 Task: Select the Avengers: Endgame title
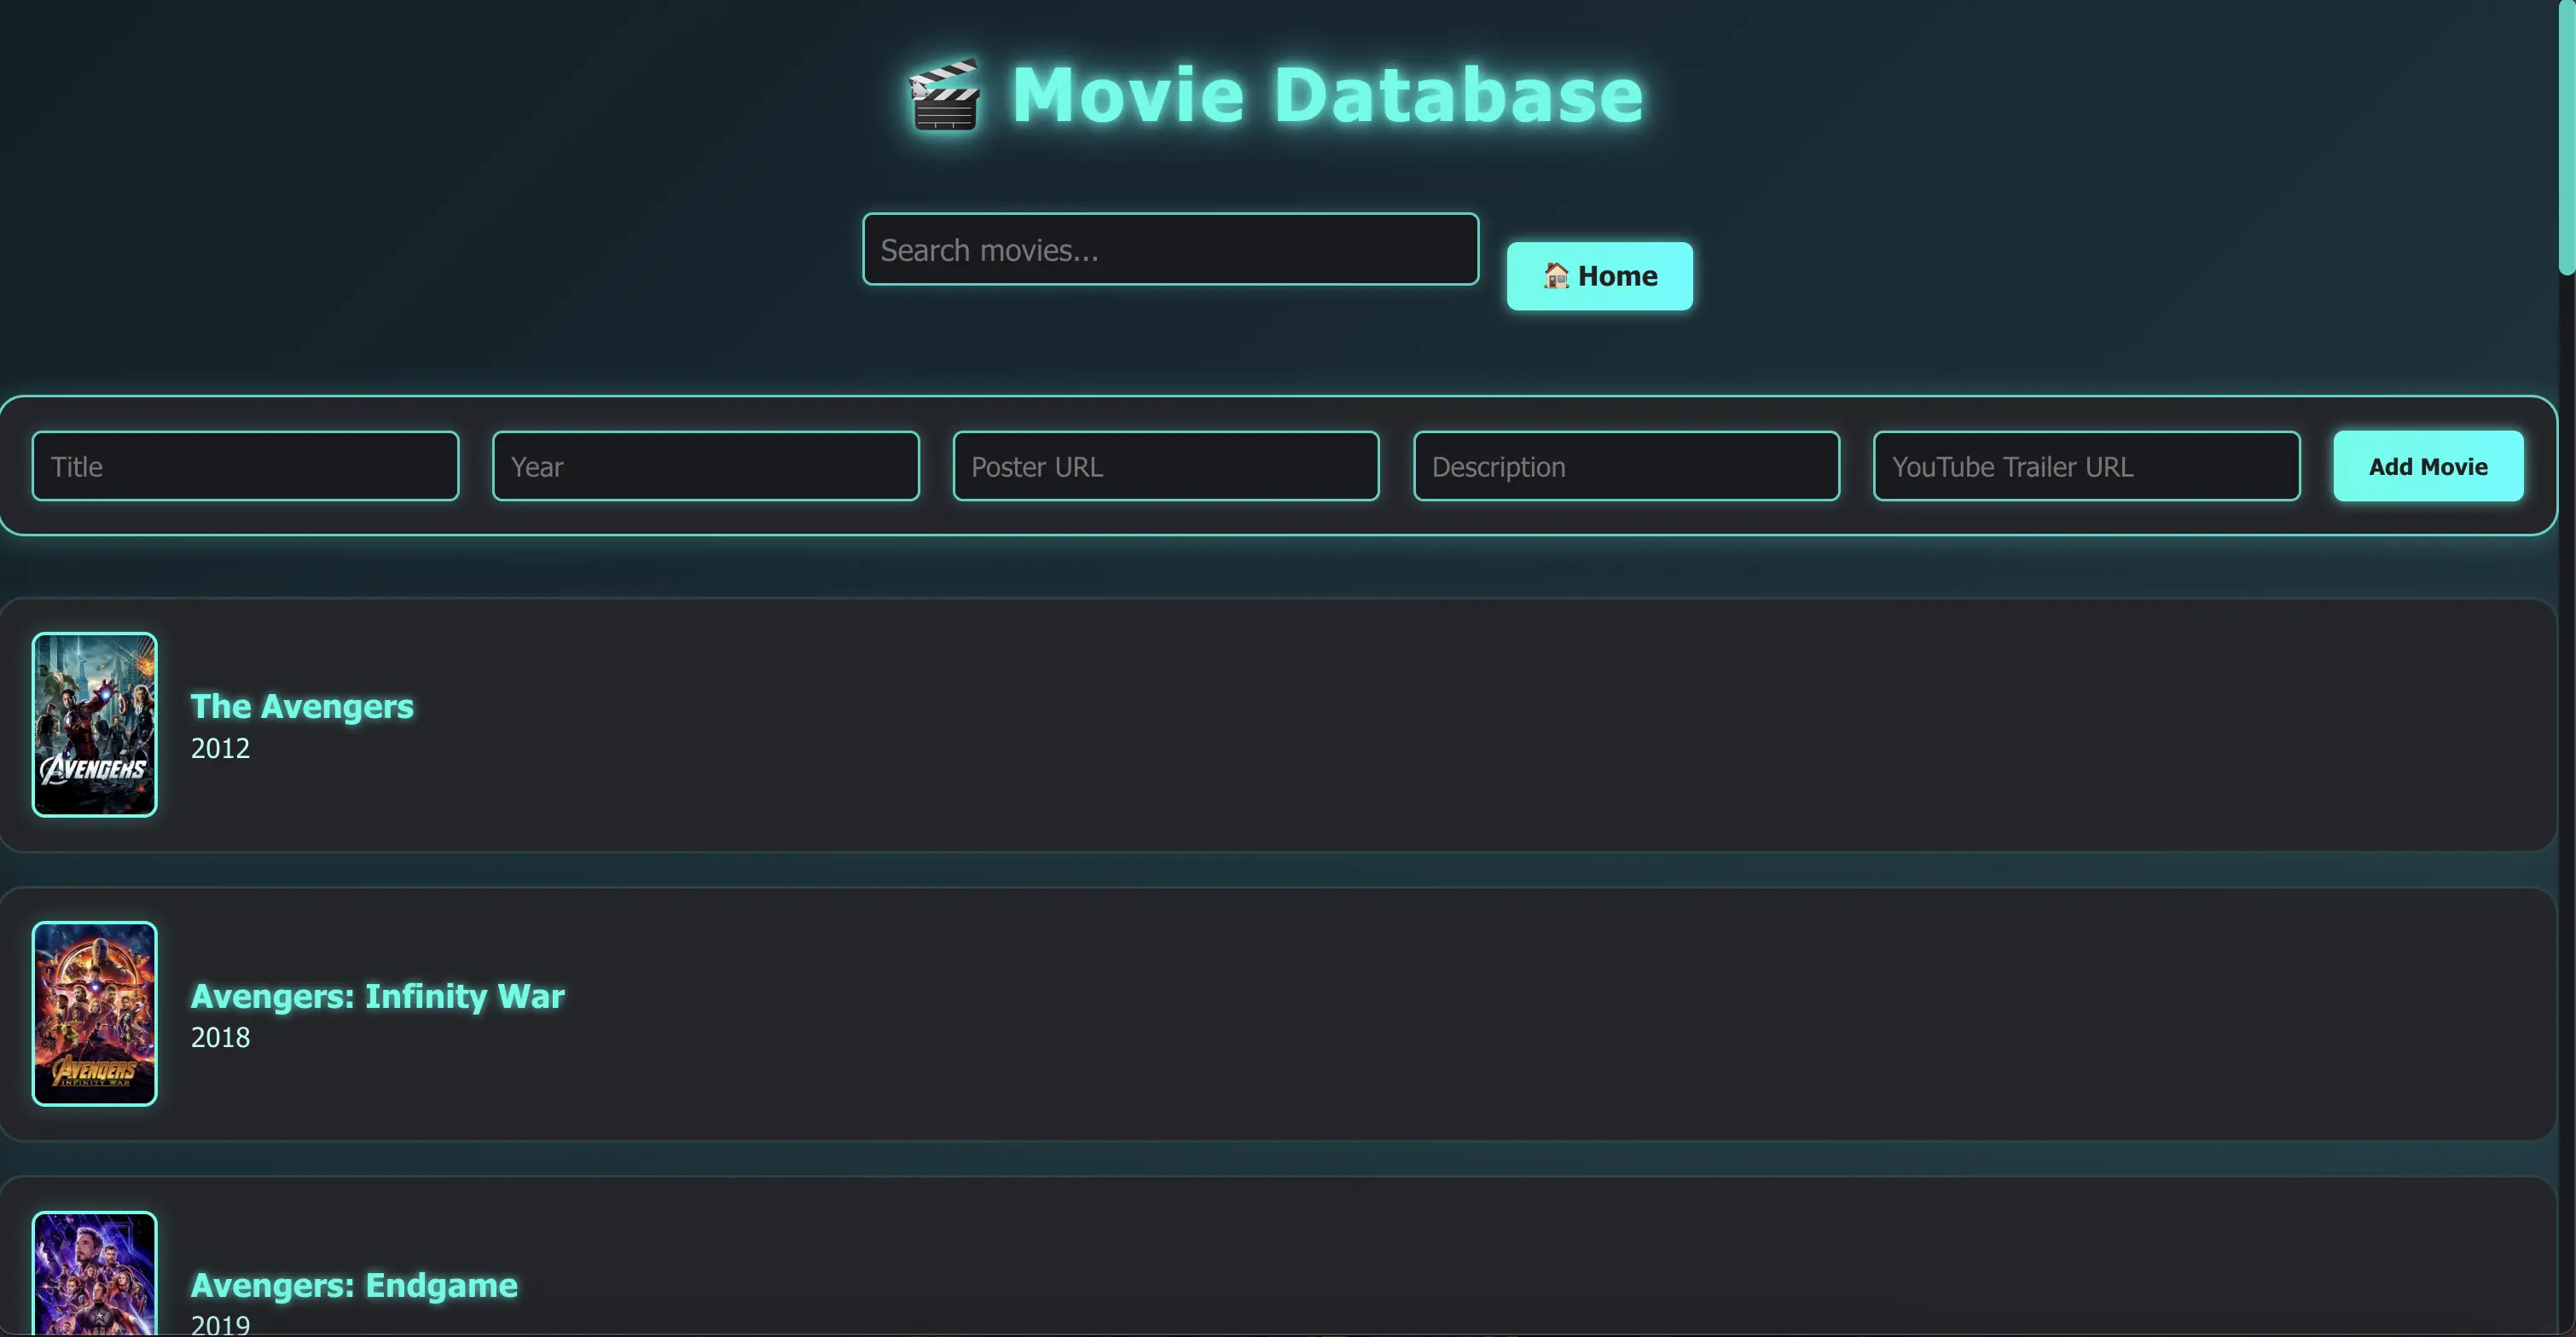(x=354, y=1285)
